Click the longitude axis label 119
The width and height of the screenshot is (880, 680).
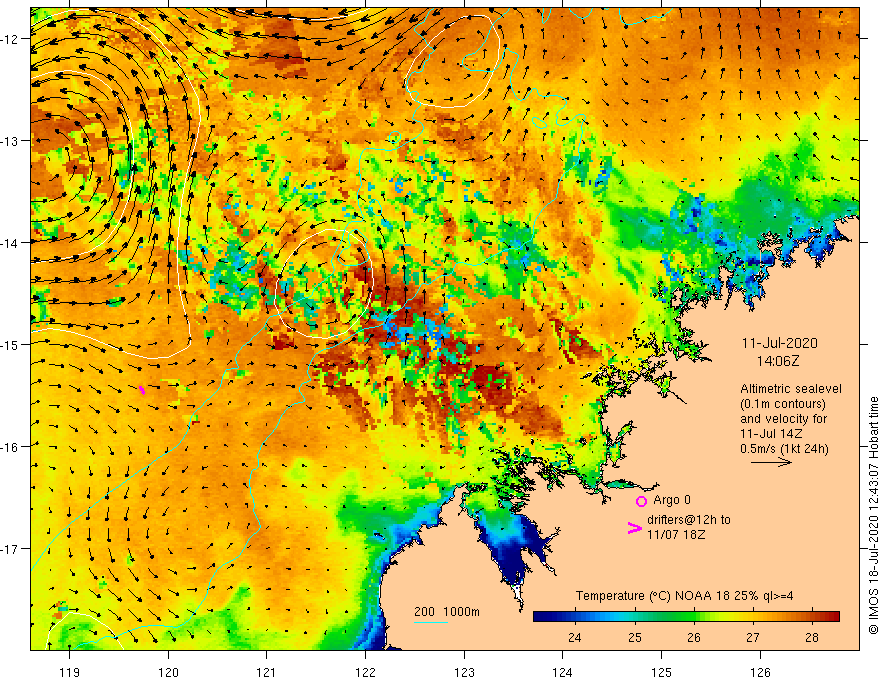pyautogui.click(x=70, y=672)
